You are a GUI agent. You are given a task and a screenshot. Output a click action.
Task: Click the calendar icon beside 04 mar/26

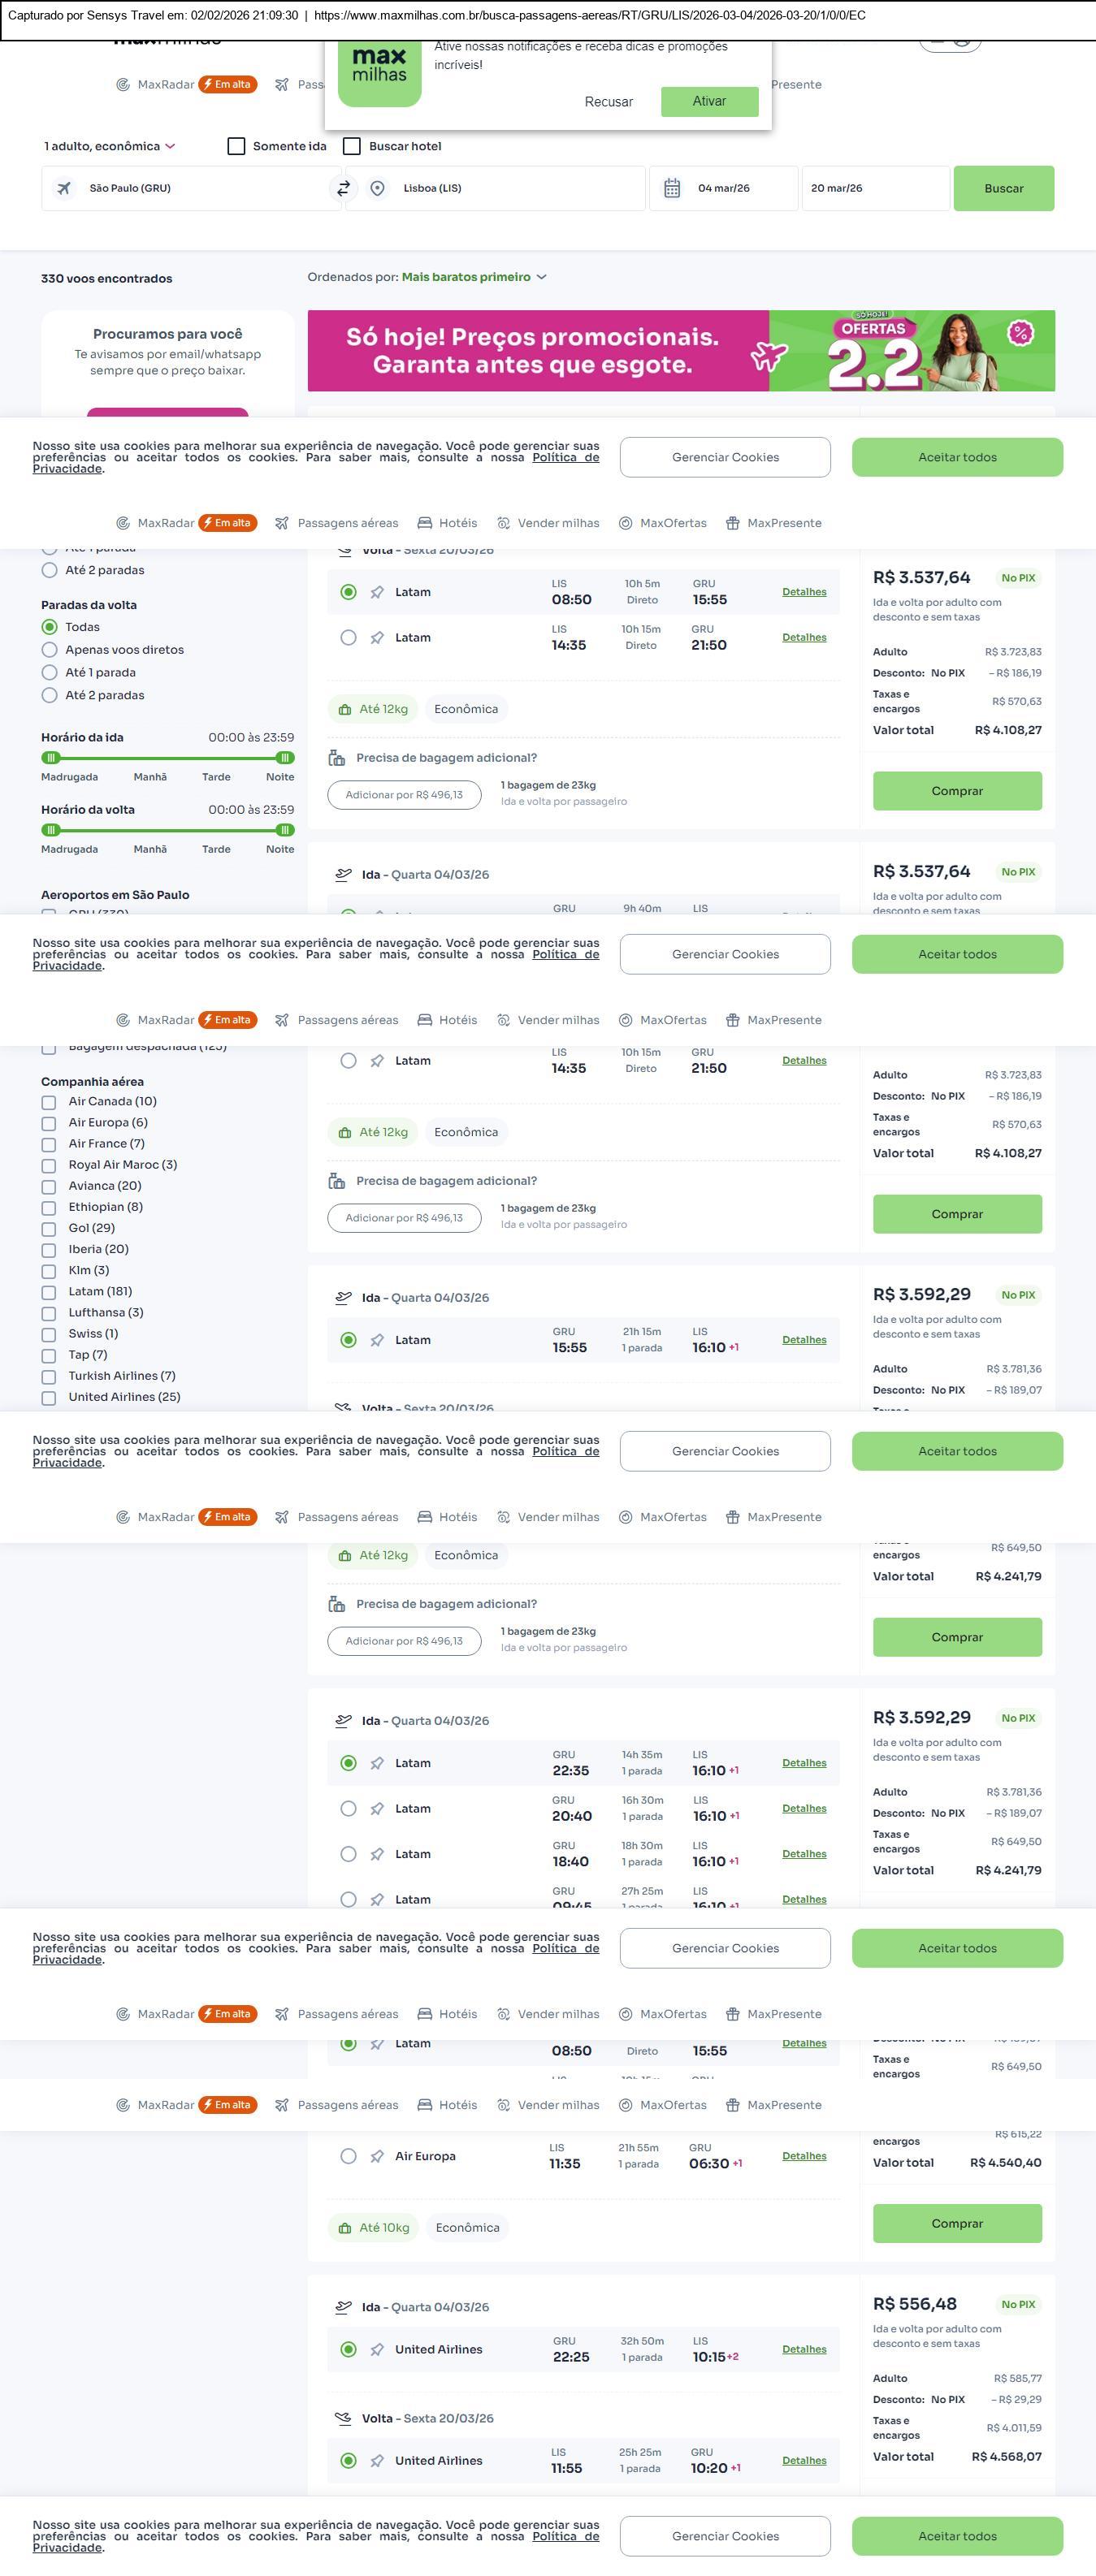[672, 188]
